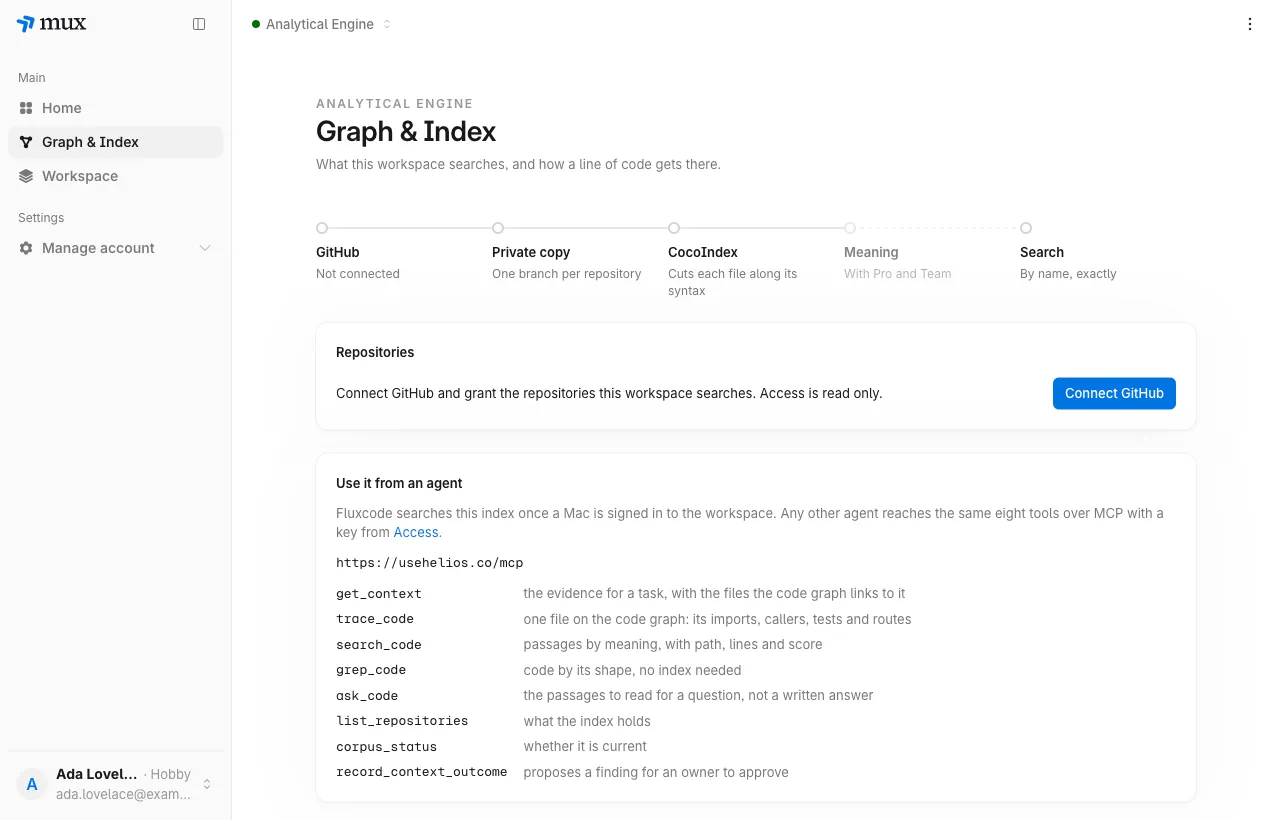Click 'what the index holds' description
This screenshot has height=820, width=1280.
click(587, 721)
